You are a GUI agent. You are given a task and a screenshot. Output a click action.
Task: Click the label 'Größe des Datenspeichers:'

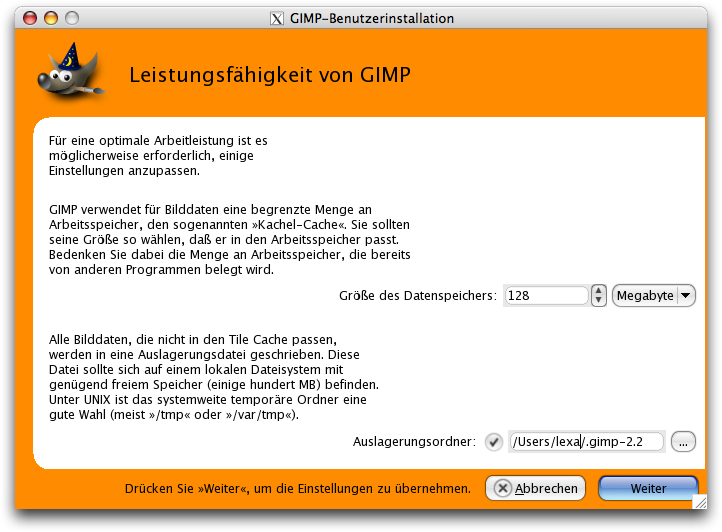(418, 296)
